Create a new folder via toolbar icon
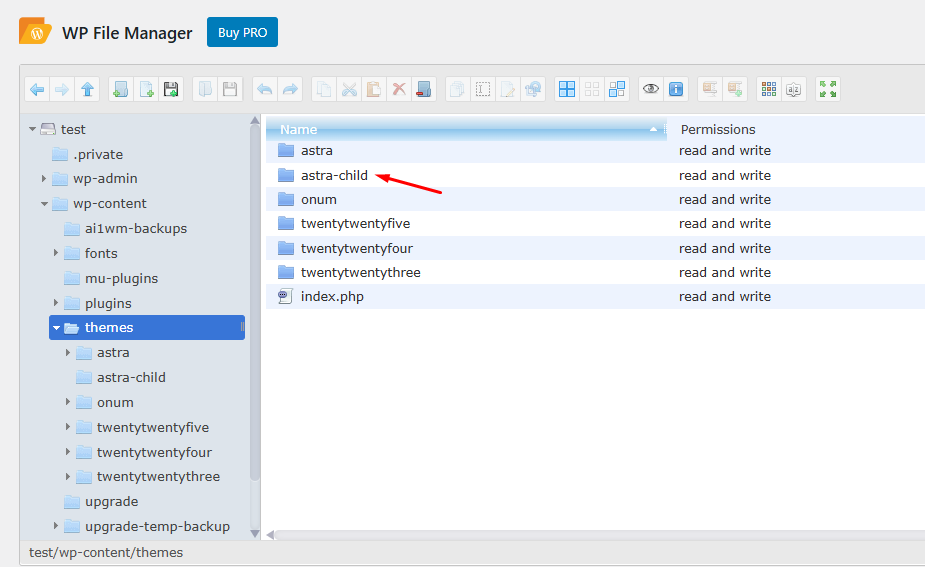Viewport: 925px width, 567px height. coord(121,90)
